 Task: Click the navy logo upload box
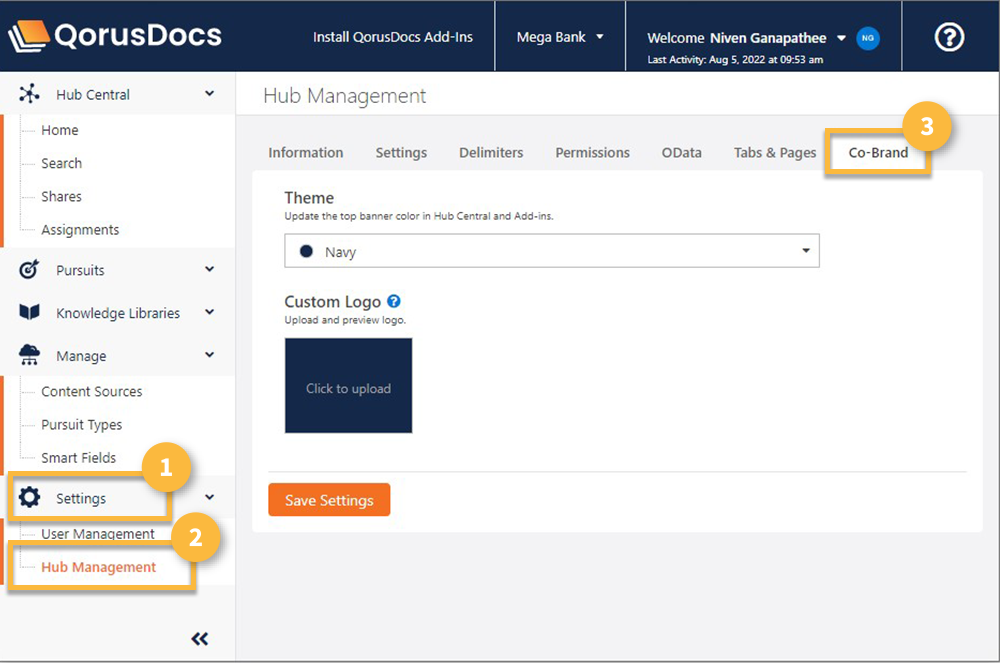[348, 386]
